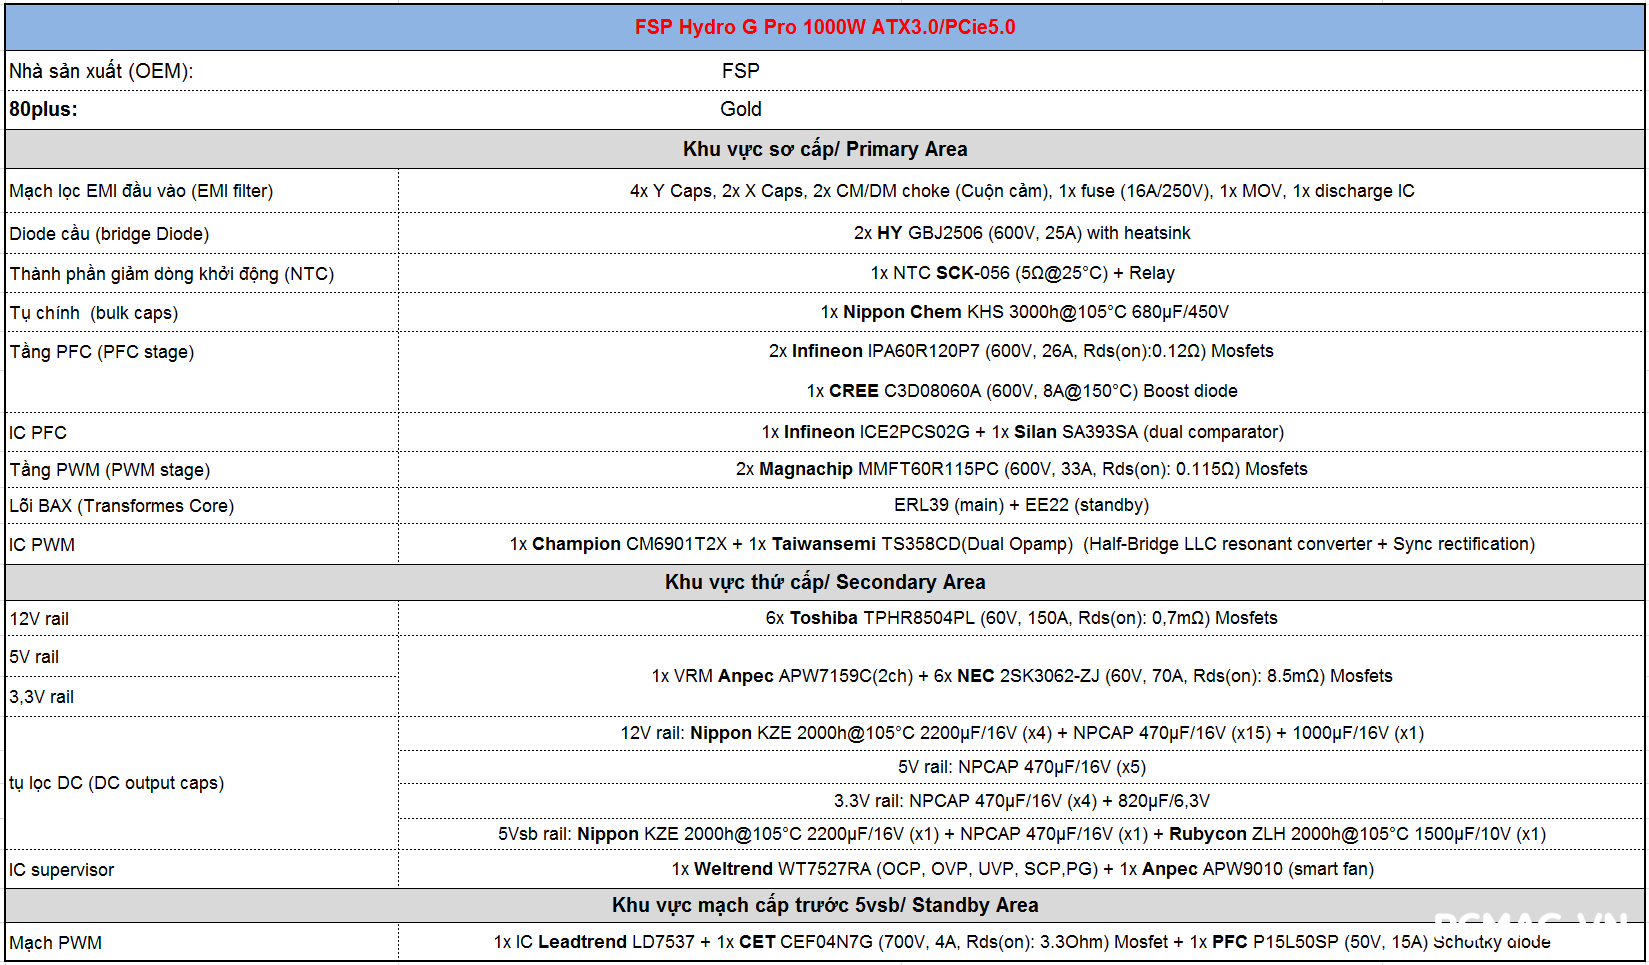Click the Infineon ICE2PCS02G IC PFC cell
Screen dimensions: 1649x965
(x=1022, y=432)
